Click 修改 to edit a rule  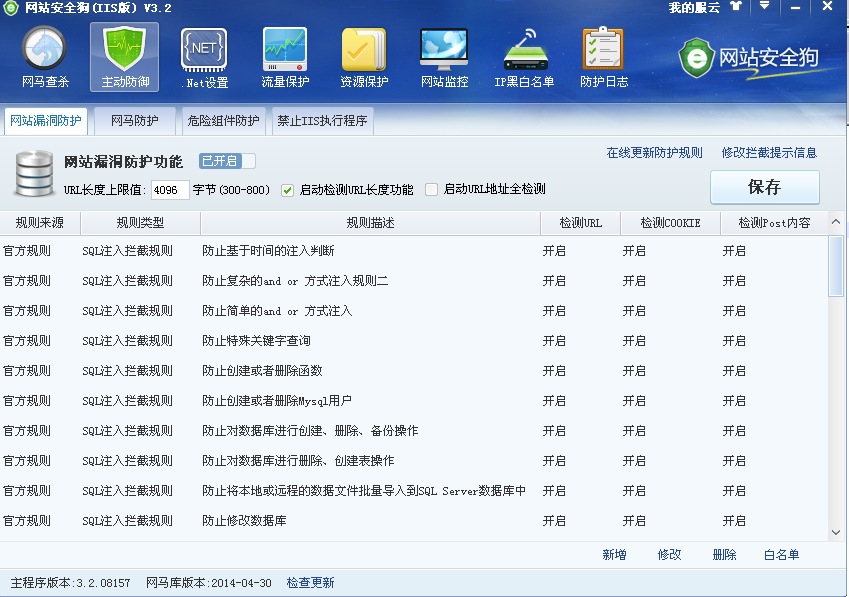(669, 555)
